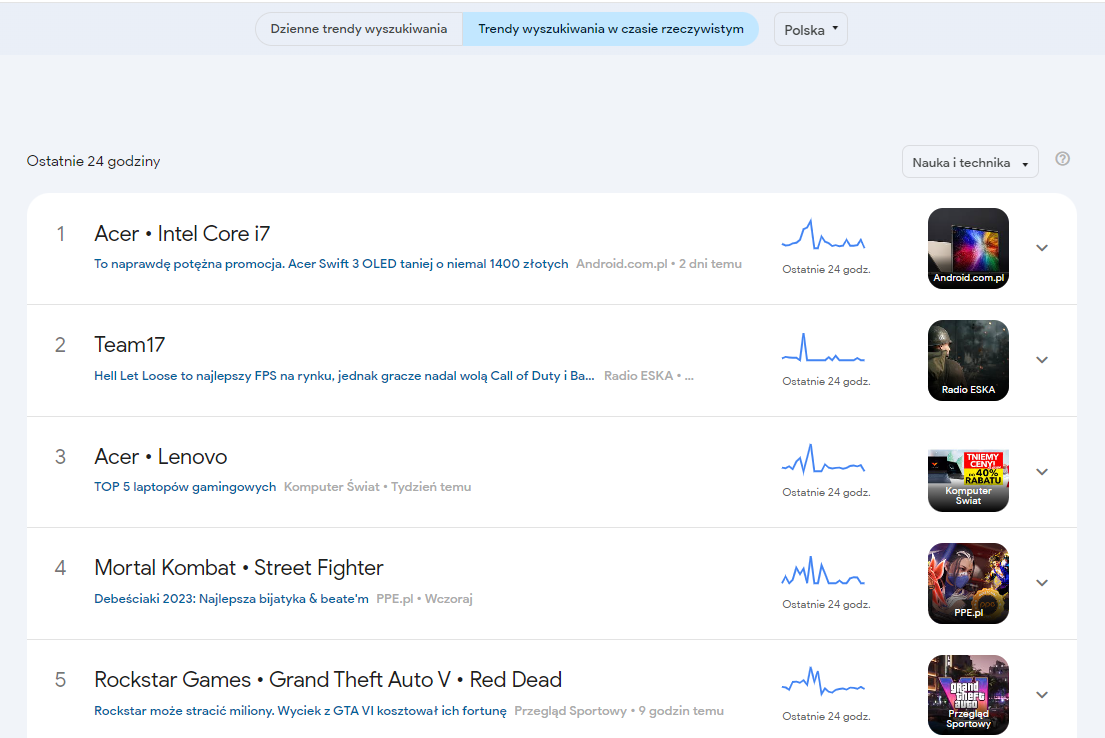The height and width of the screenshot is (738, 1105).
Task: Open the Komputer Świat article thumbnail
Action: point(968,480)
